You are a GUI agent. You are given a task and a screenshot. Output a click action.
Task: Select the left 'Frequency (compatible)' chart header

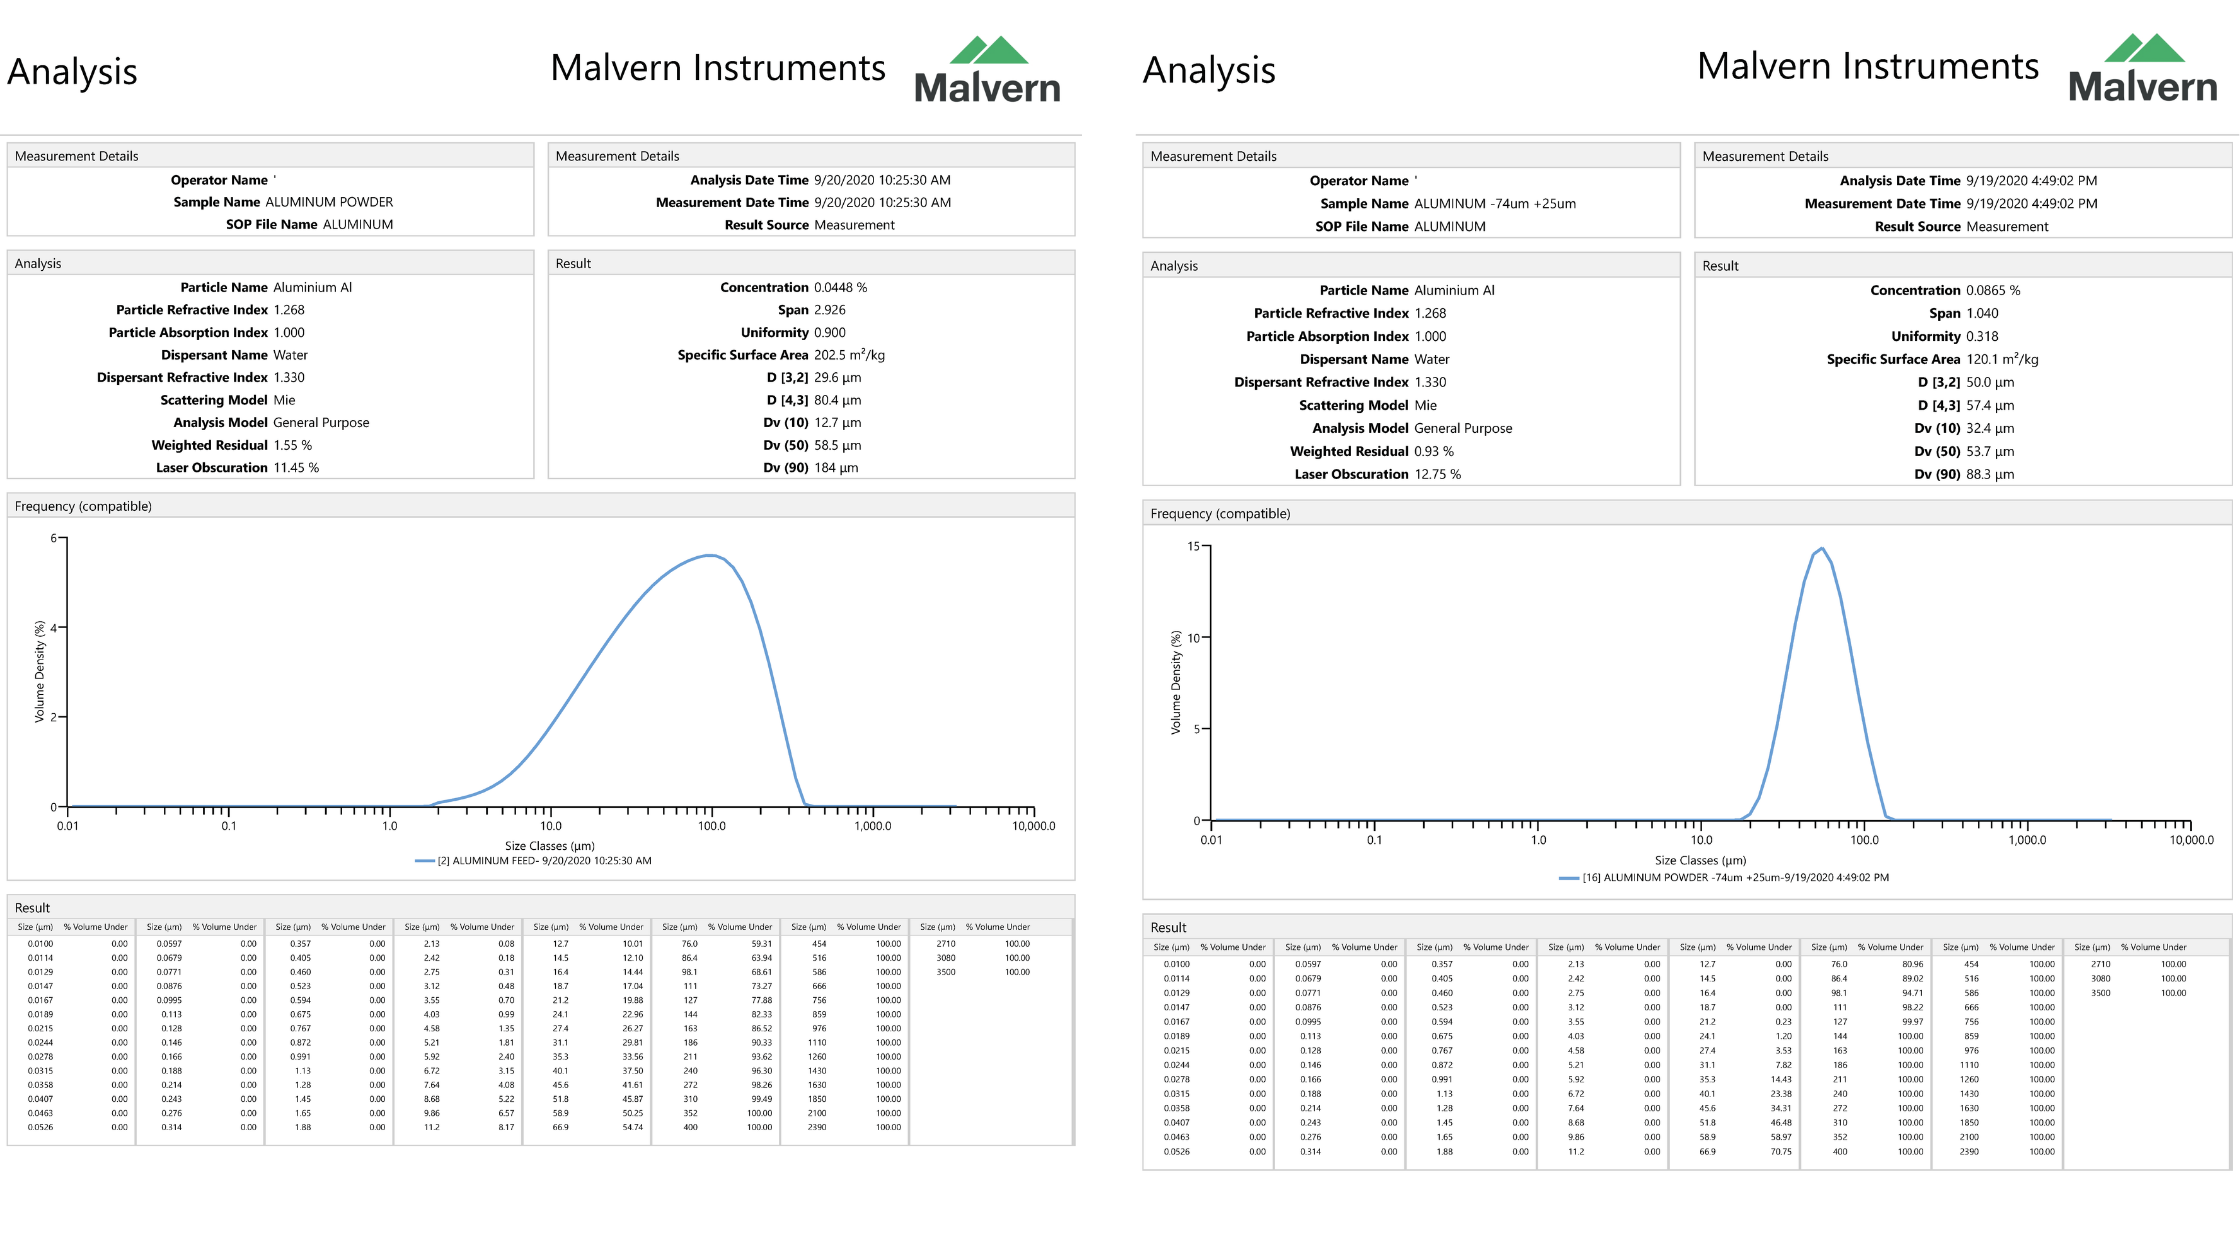point(83,506)
